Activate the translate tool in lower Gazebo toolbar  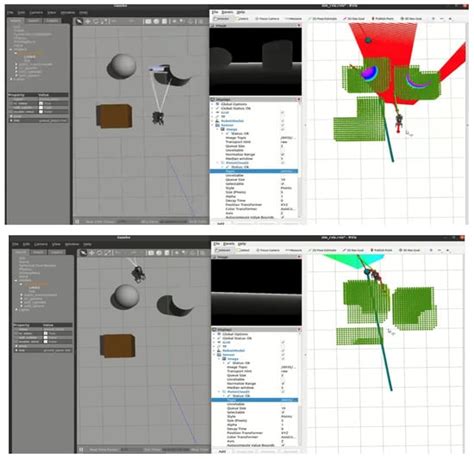point(91,253)
